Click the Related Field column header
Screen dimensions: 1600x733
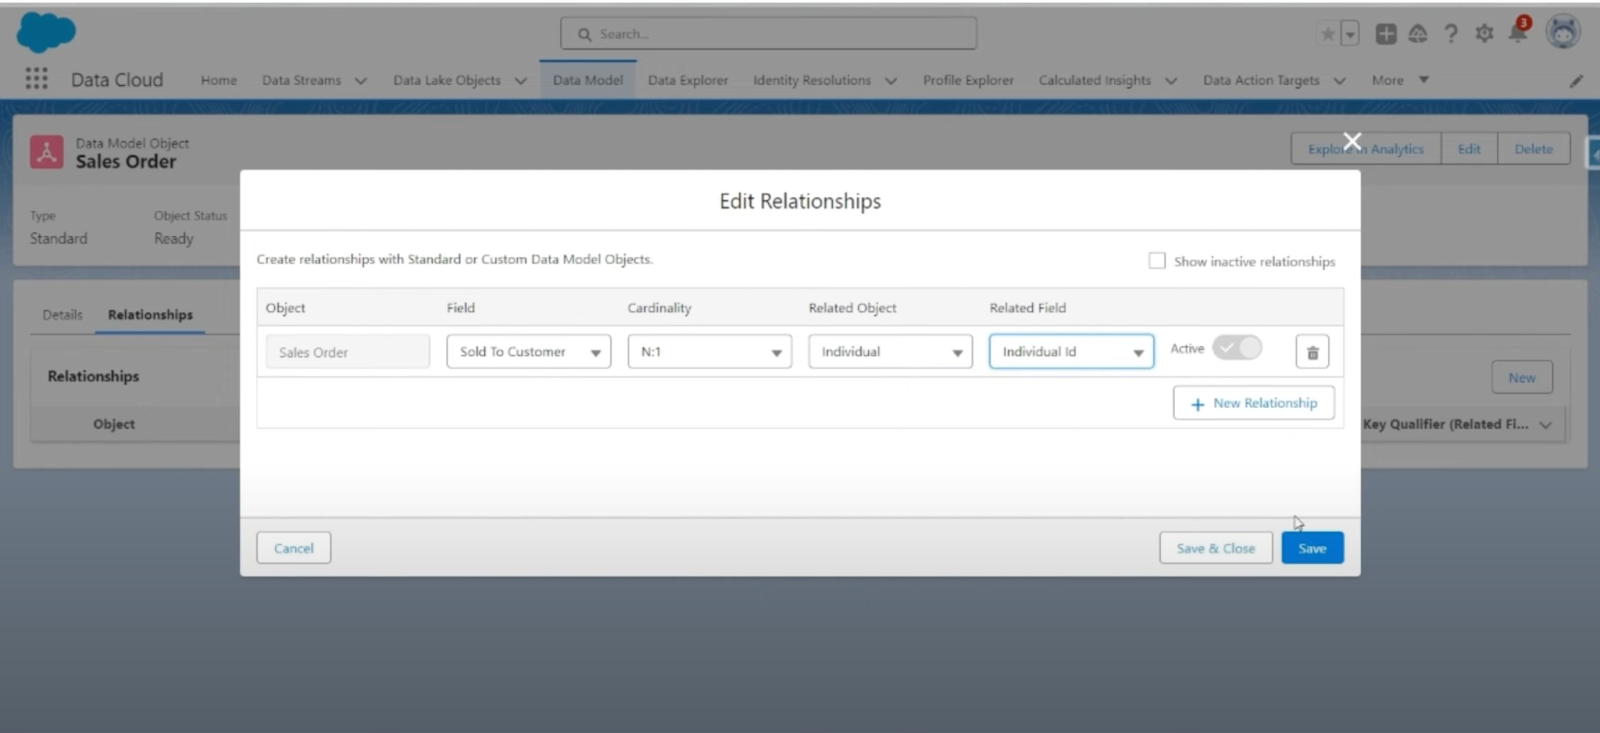pyautogui.click(x=1028, y=308)
